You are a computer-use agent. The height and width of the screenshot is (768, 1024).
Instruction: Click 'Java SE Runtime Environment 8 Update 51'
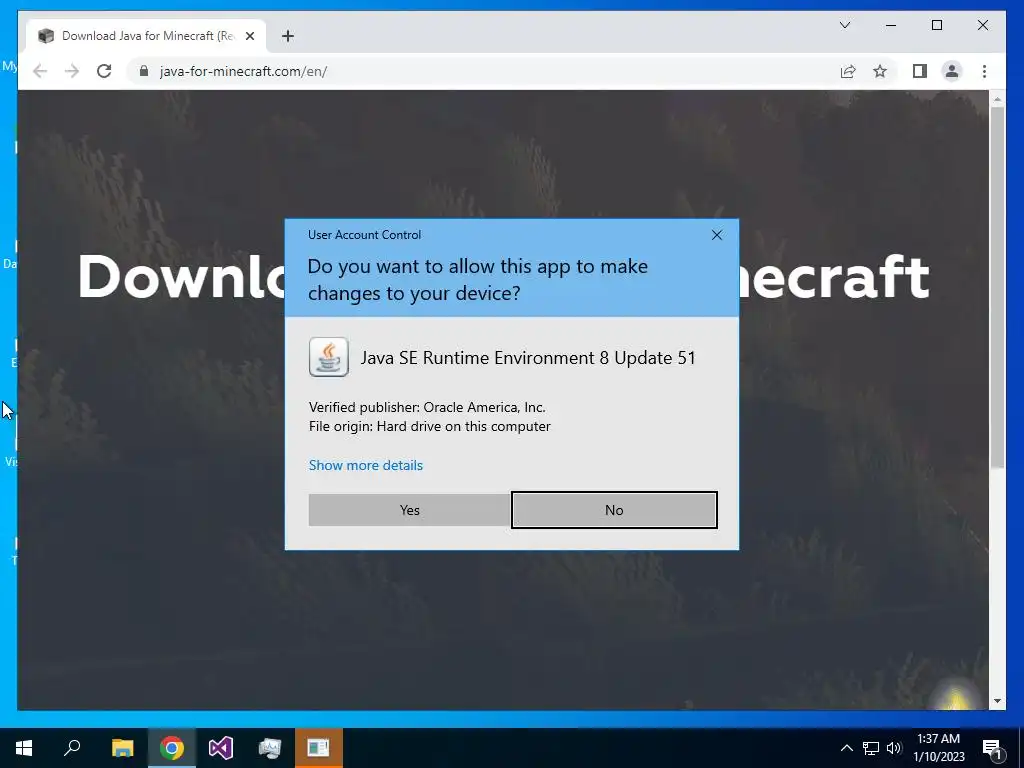tap(528, 358)
